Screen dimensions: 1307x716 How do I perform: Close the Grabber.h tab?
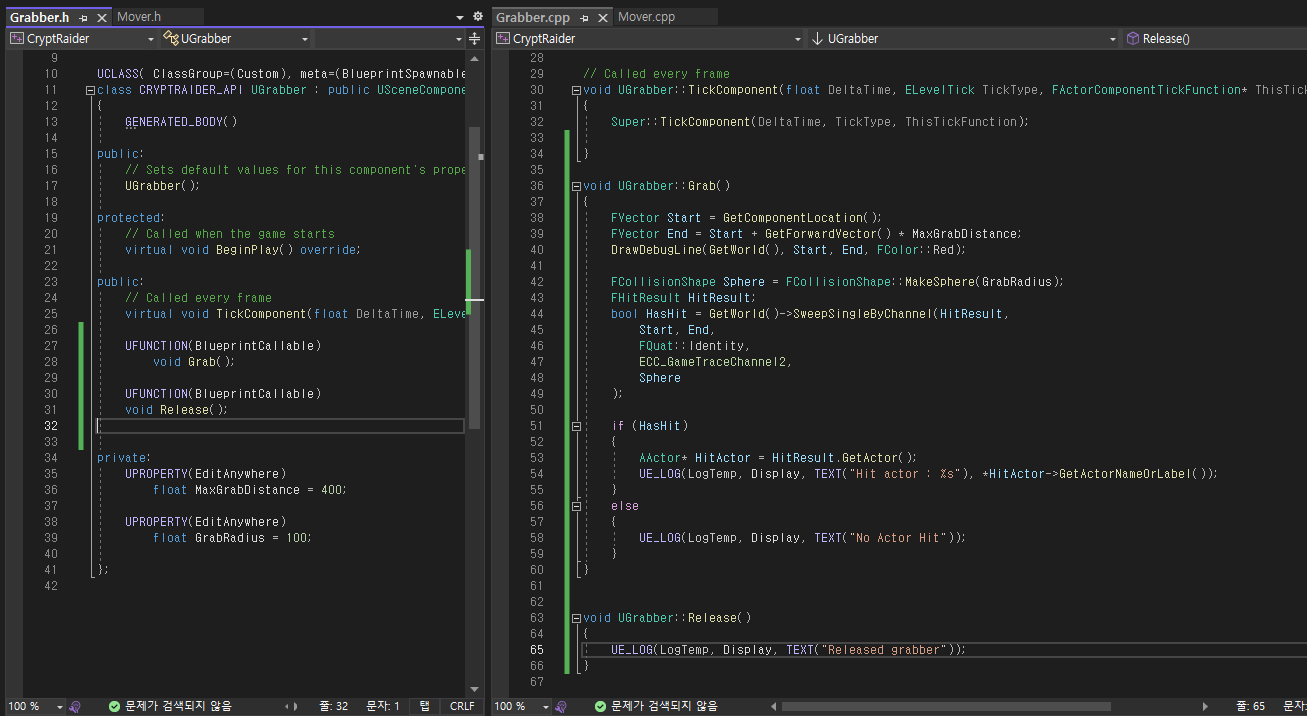101,18
